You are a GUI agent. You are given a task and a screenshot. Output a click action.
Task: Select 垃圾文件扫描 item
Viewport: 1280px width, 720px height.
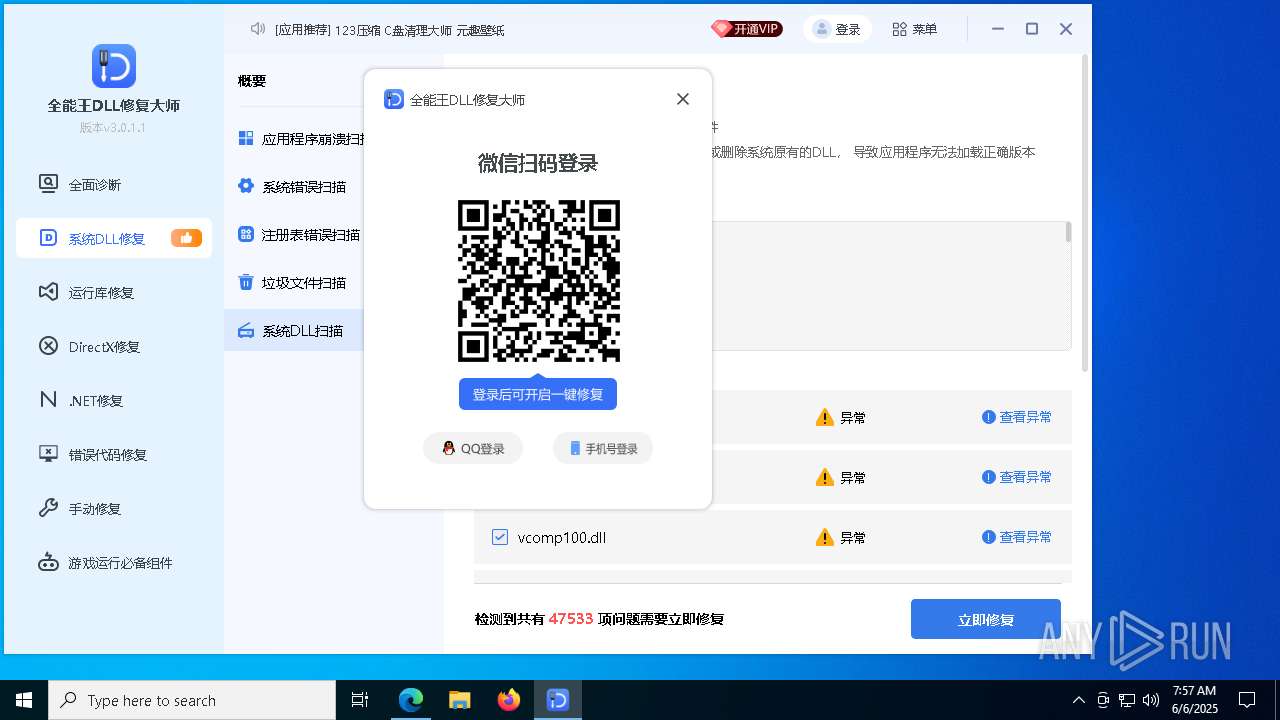tap(292, 283)
